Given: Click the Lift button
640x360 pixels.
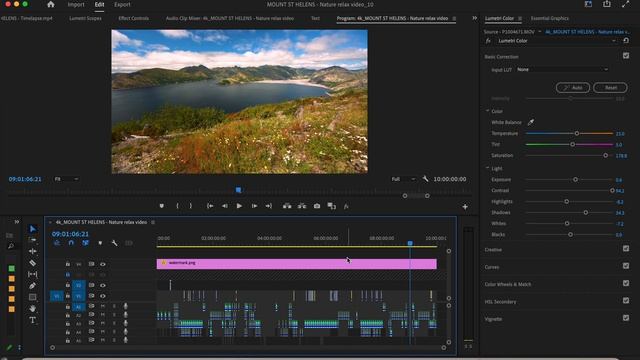Looking at the screenshot, I should click(x=287, y=206).
